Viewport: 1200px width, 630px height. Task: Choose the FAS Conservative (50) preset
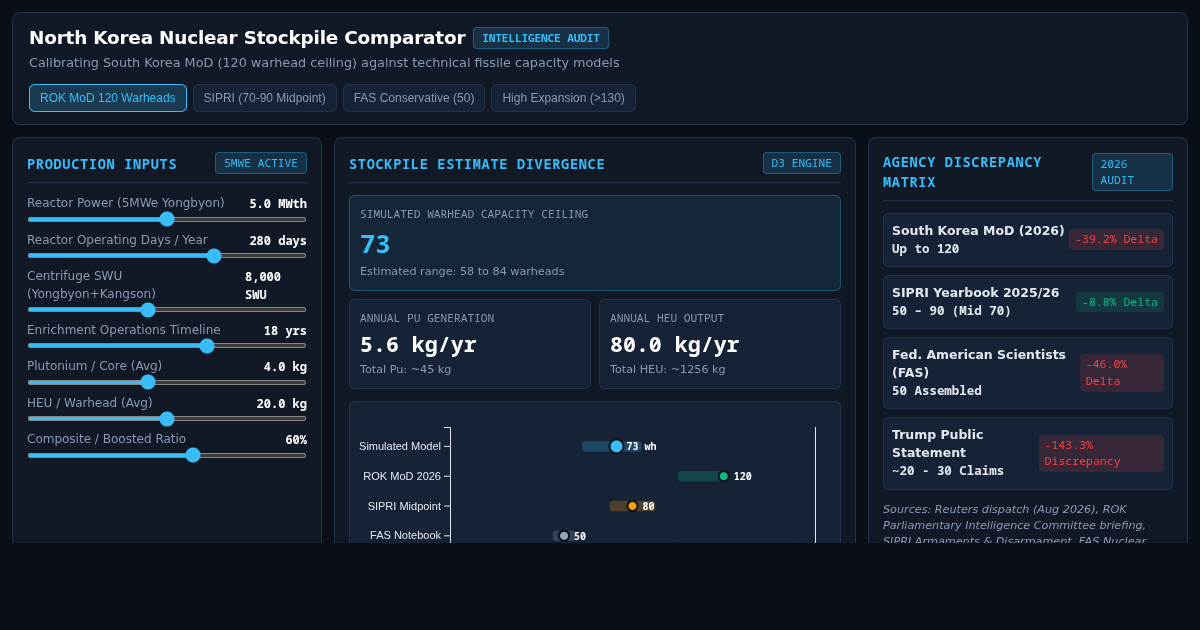coord(414,98)
